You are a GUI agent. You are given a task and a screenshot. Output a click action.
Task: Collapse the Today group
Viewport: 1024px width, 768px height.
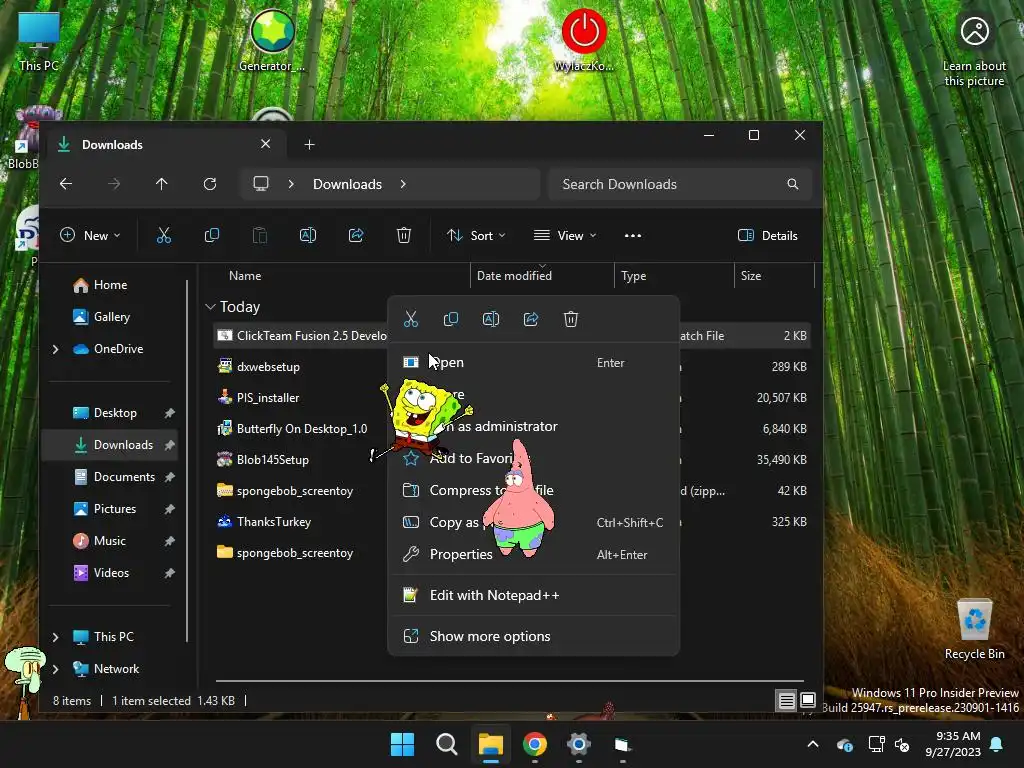click(x=210, y=307)
